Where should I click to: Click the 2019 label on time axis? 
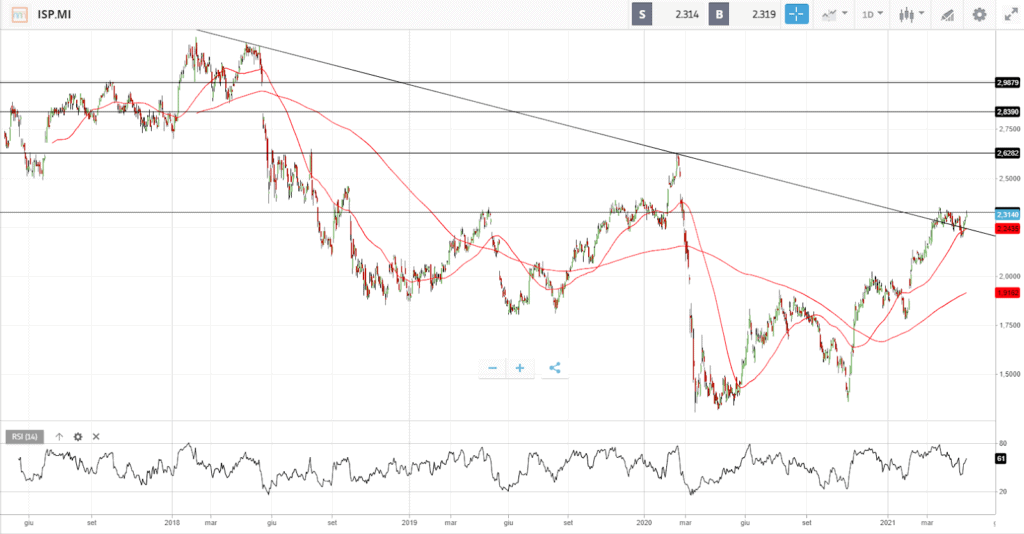pos(409,523)
